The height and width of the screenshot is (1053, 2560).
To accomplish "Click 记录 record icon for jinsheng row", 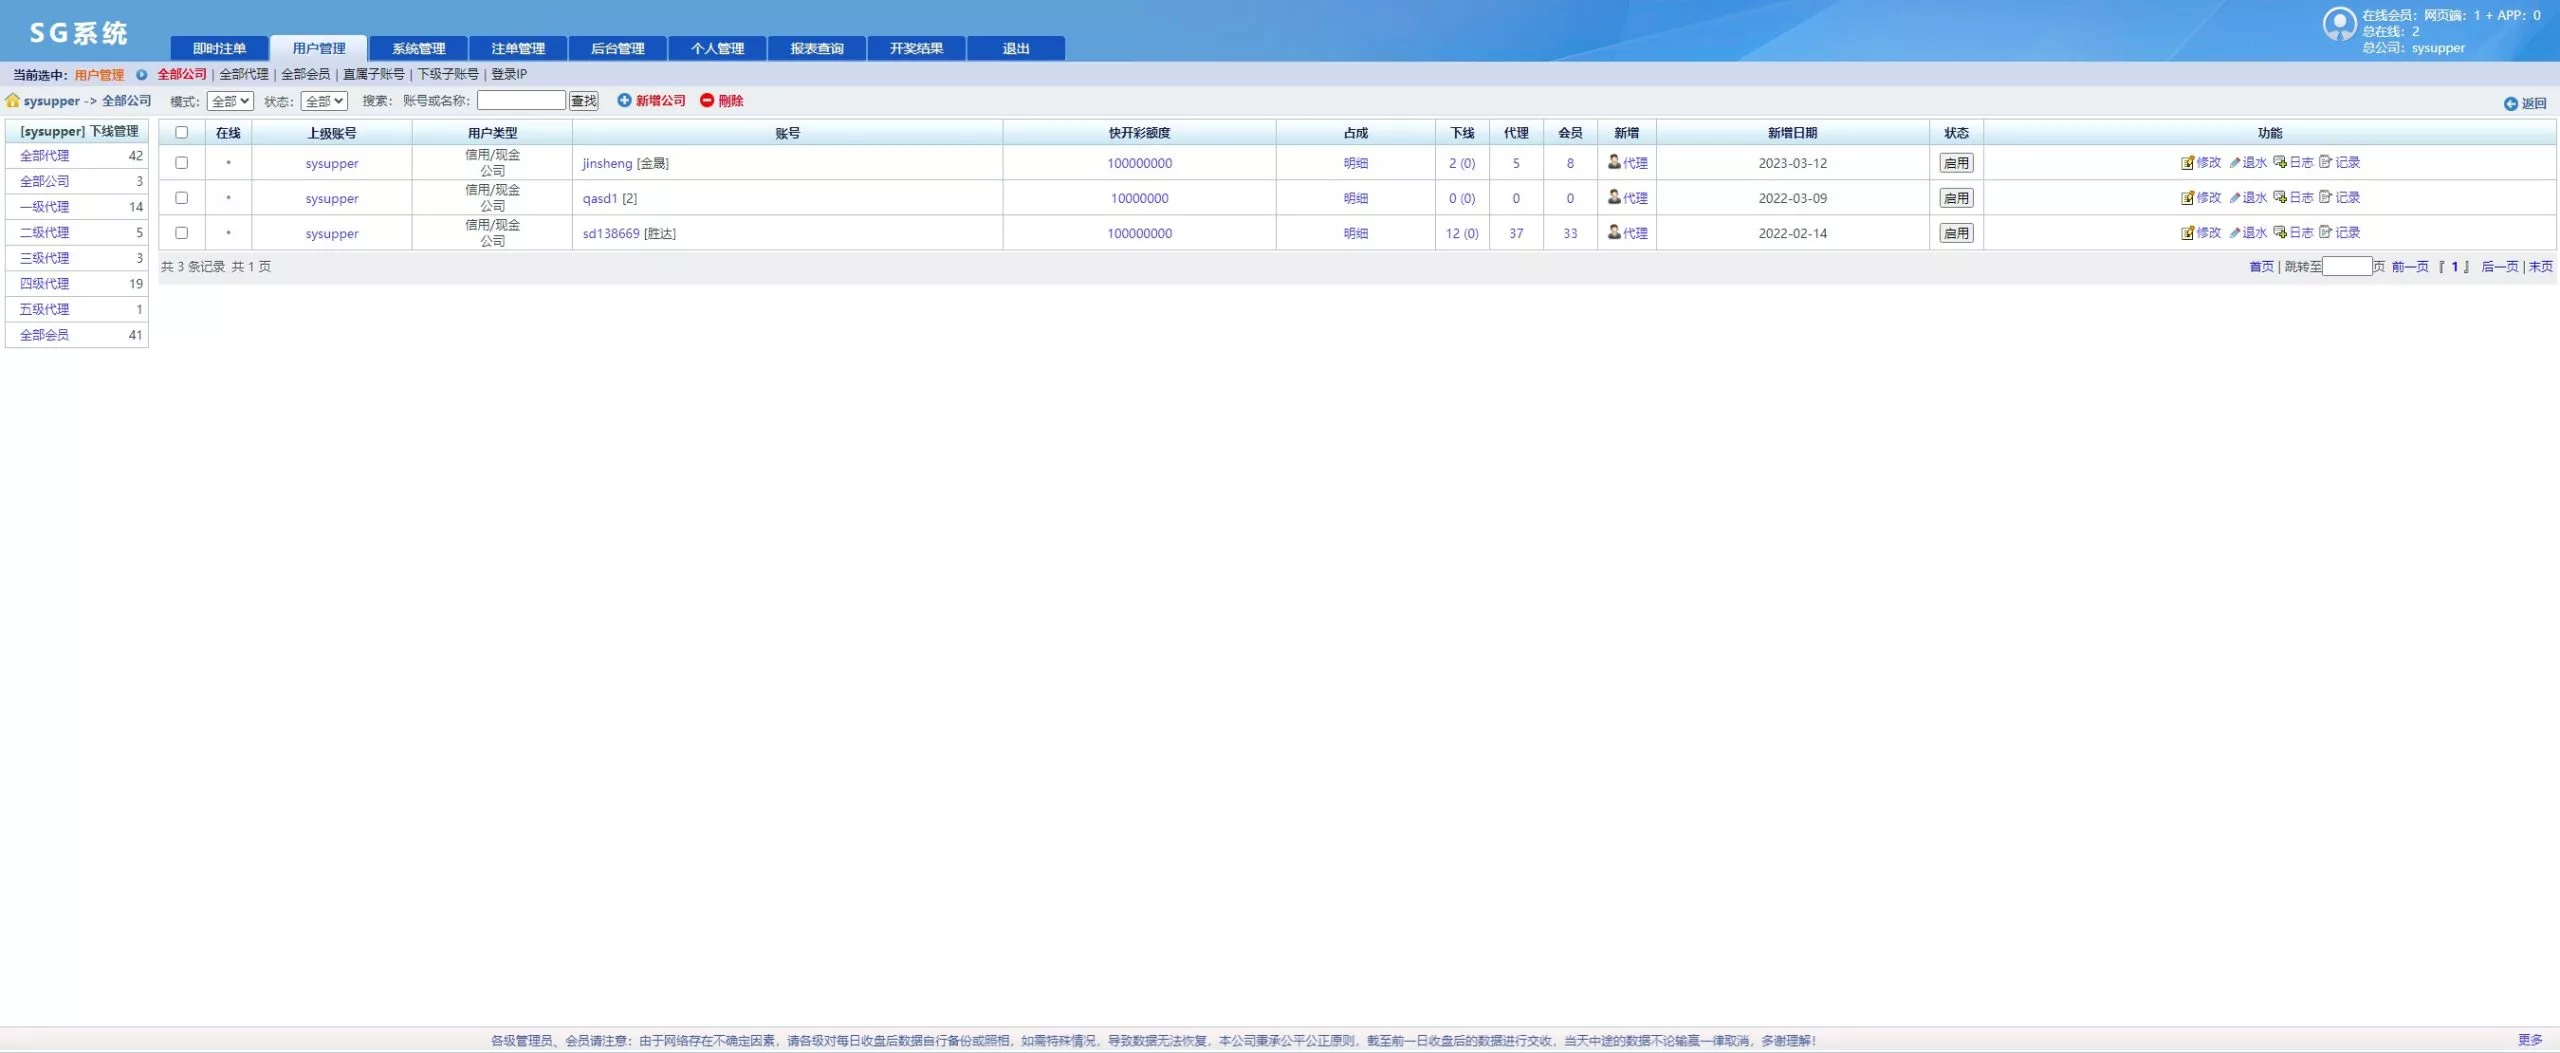I will 2325,162.
